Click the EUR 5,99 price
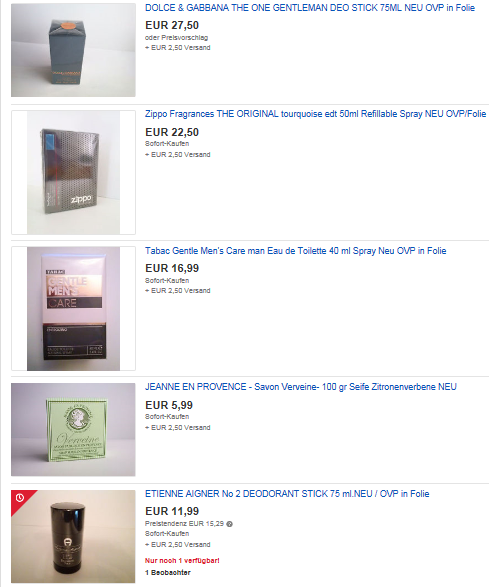 pos(169,405)
